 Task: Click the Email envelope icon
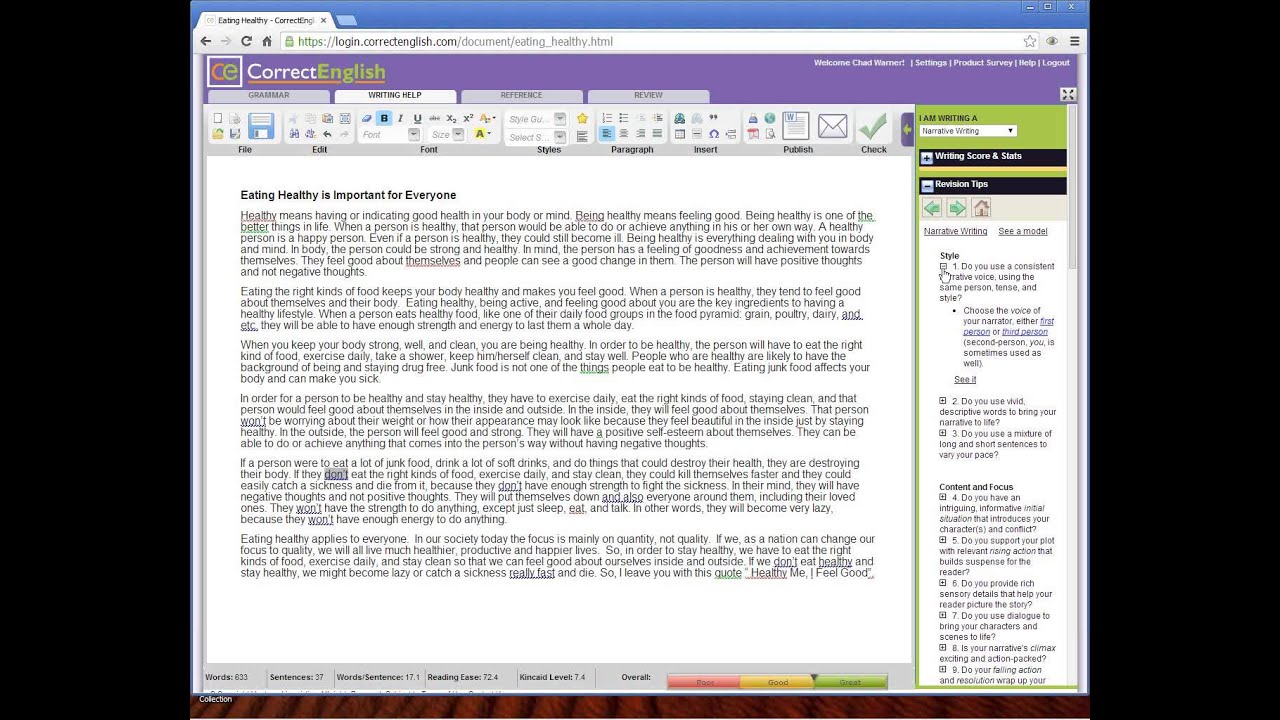pos(832,126)
